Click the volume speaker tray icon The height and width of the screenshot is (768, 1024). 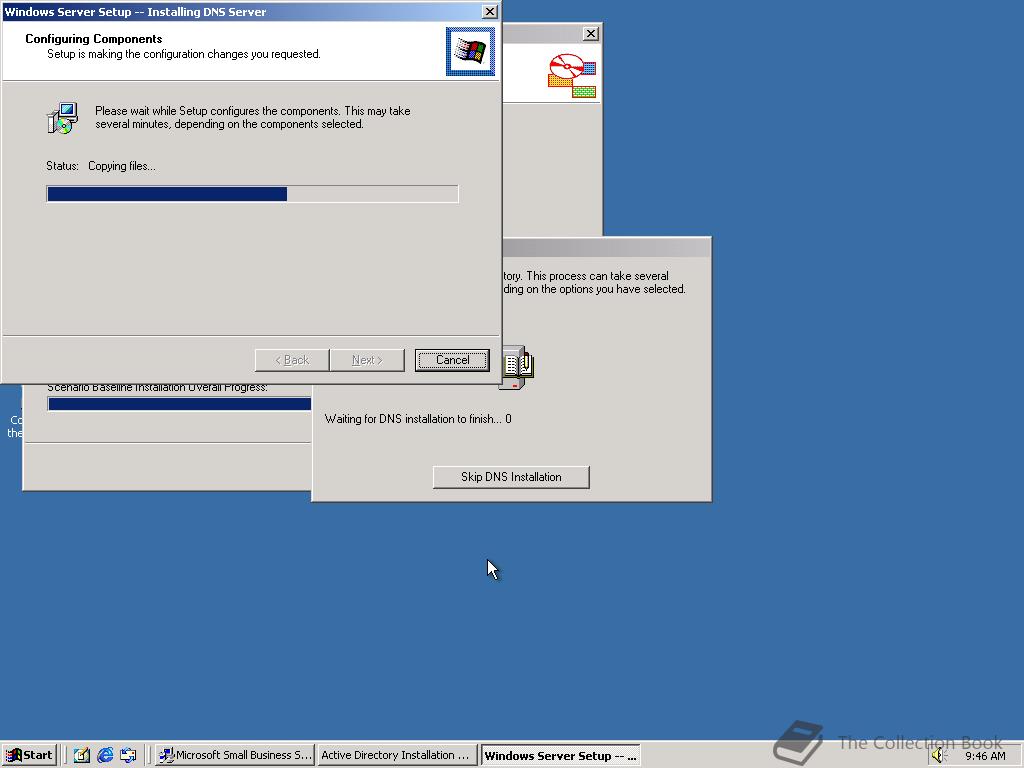(x=939, y=756)
